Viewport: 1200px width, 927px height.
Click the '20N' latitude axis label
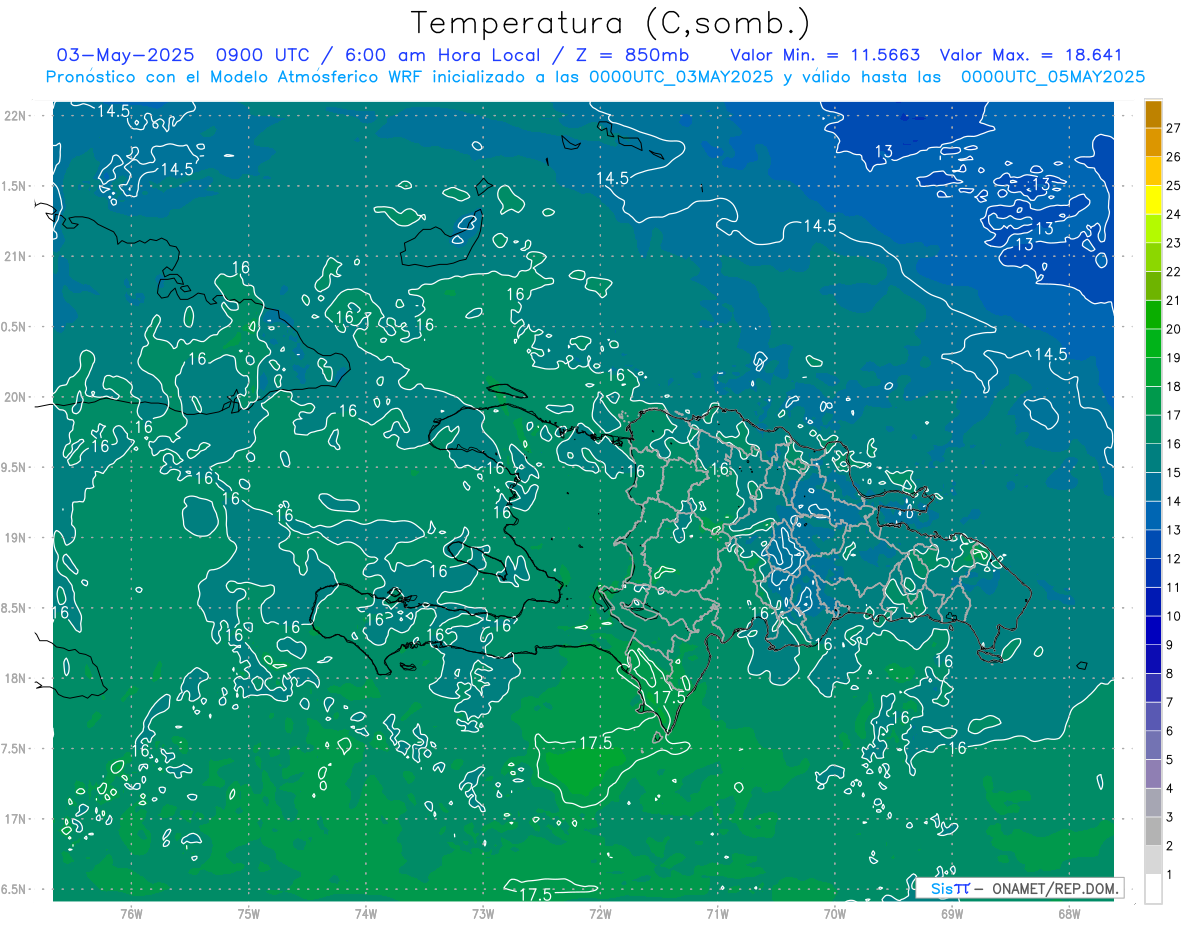pyautogui.click(x=17, y=397)
